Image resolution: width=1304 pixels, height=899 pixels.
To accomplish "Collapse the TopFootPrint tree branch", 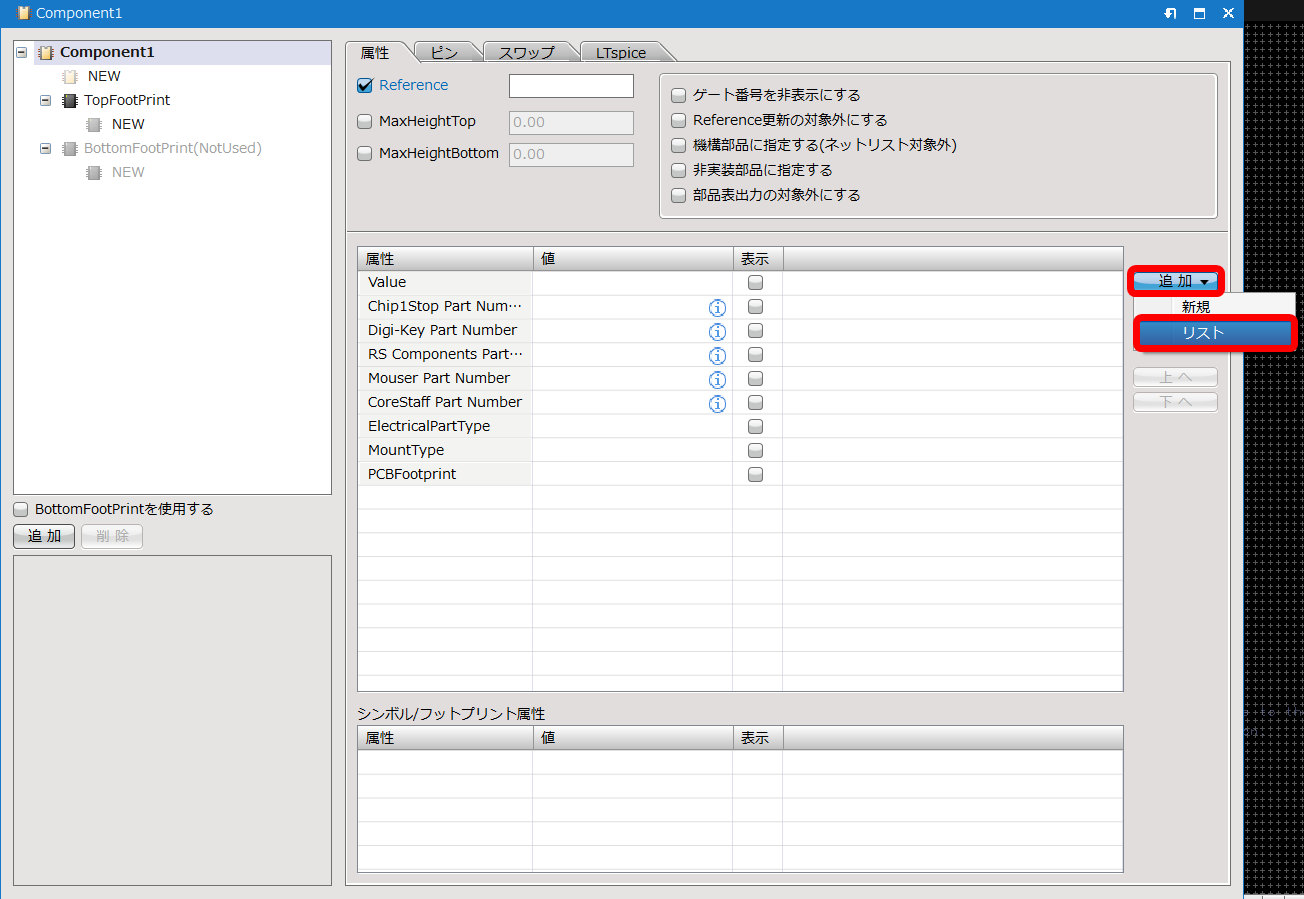I will [46, 100].
